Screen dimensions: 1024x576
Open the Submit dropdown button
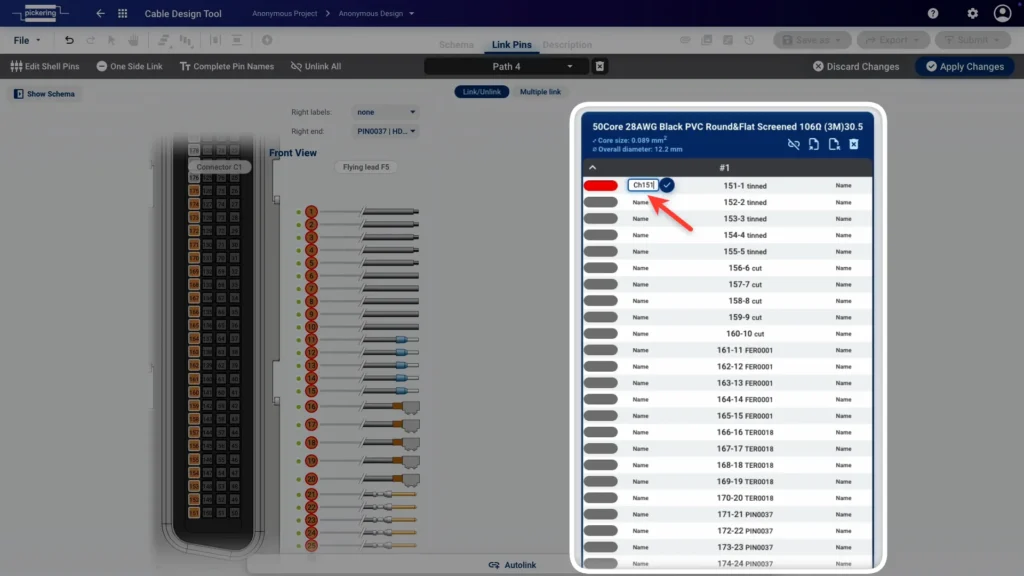click(x=973, y=40)
